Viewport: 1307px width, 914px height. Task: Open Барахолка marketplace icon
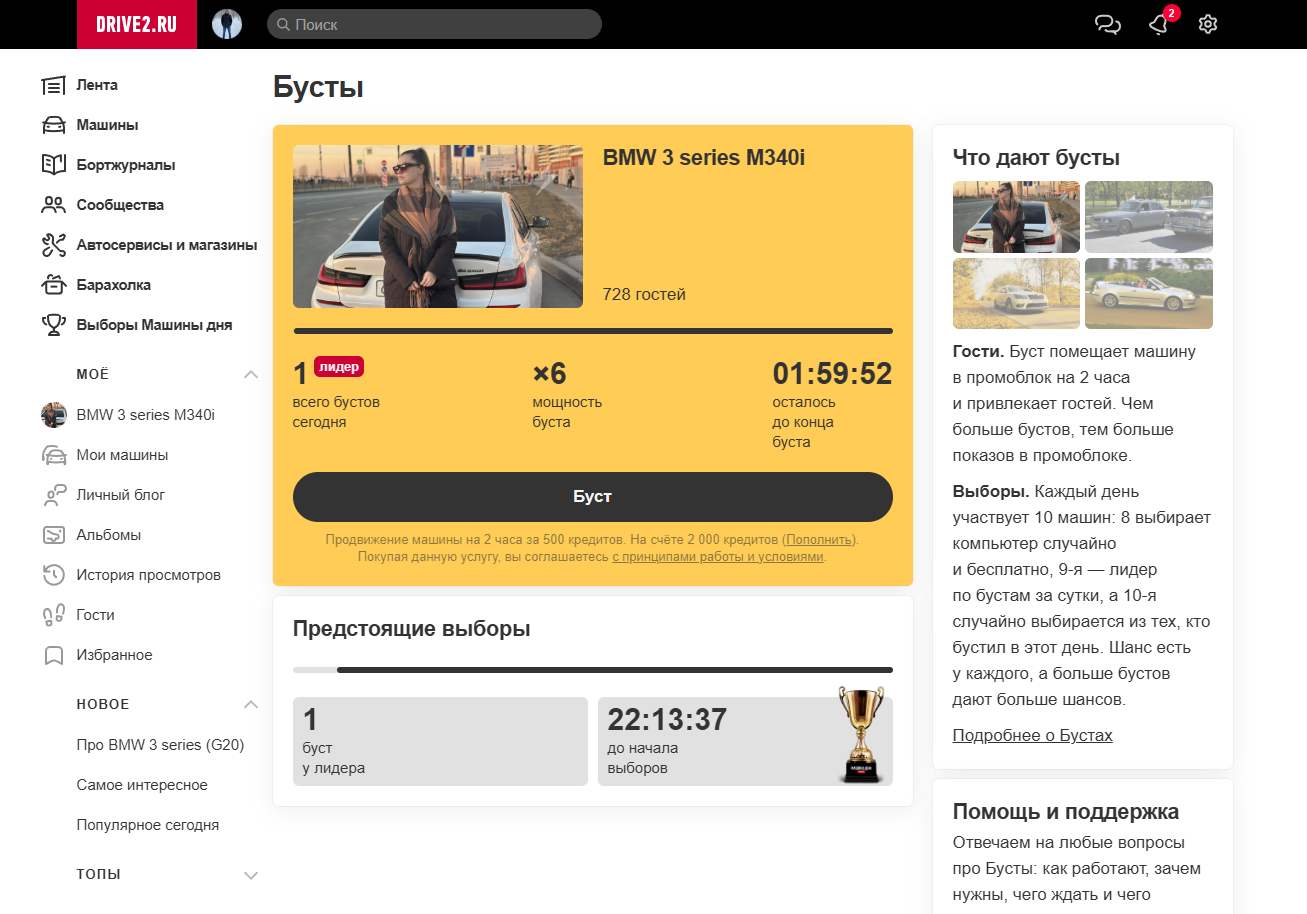[53, 285]
